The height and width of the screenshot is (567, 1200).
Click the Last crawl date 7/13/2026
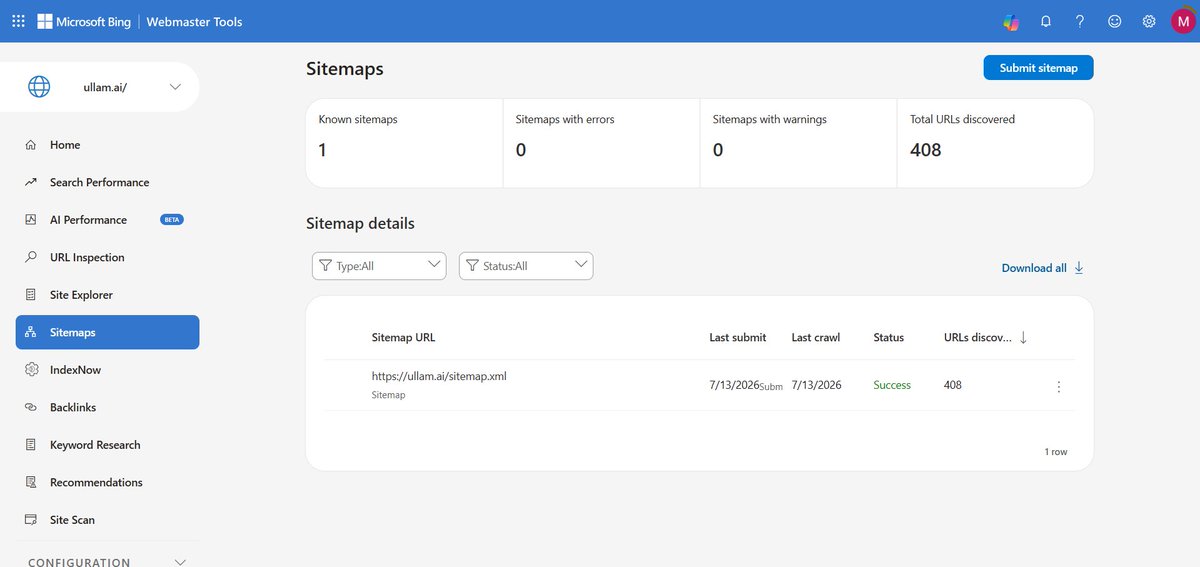coord(816,385)
